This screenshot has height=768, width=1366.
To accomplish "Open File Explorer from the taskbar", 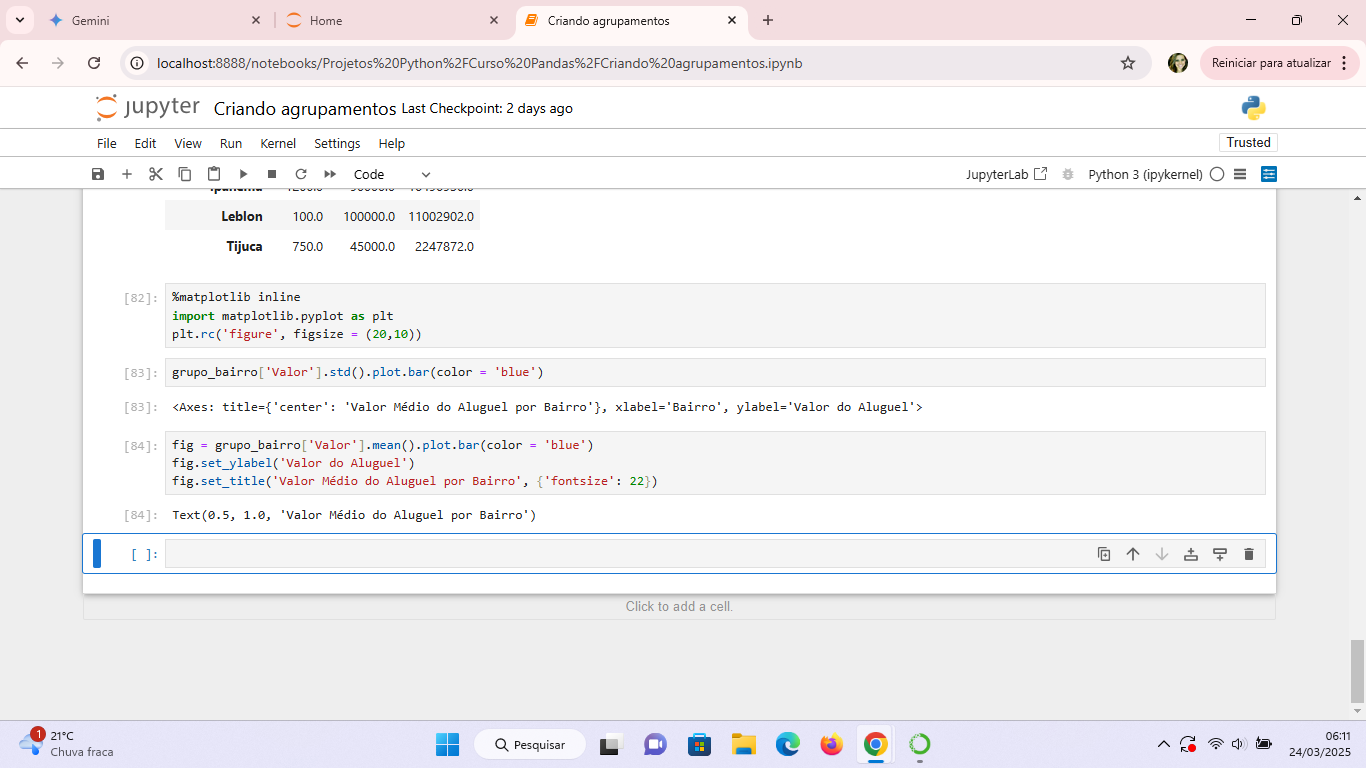I will [x=743, y=744].
